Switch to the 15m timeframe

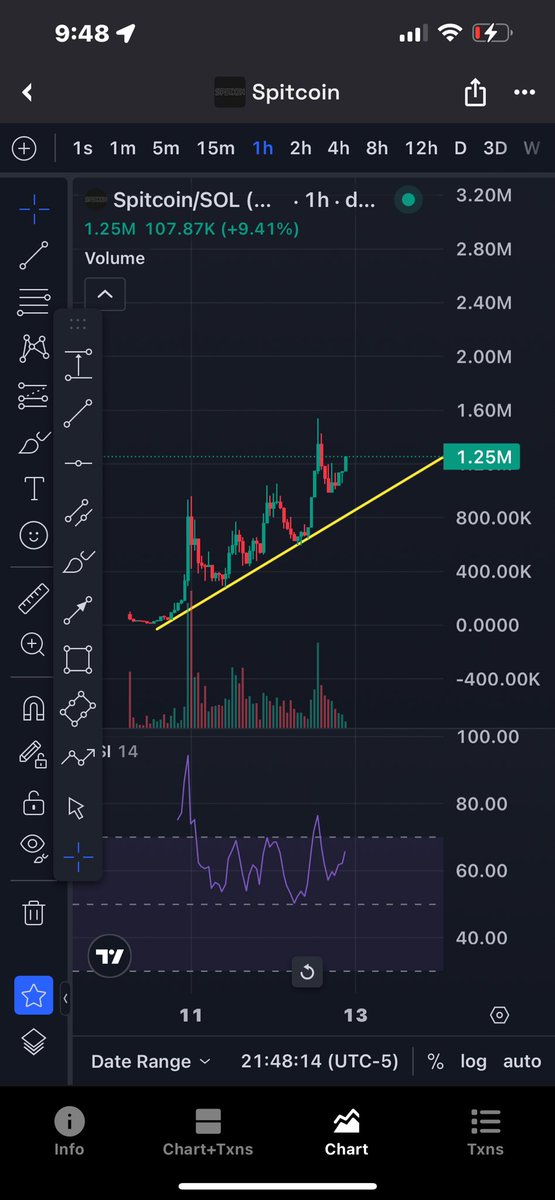(x=215, y=148)
